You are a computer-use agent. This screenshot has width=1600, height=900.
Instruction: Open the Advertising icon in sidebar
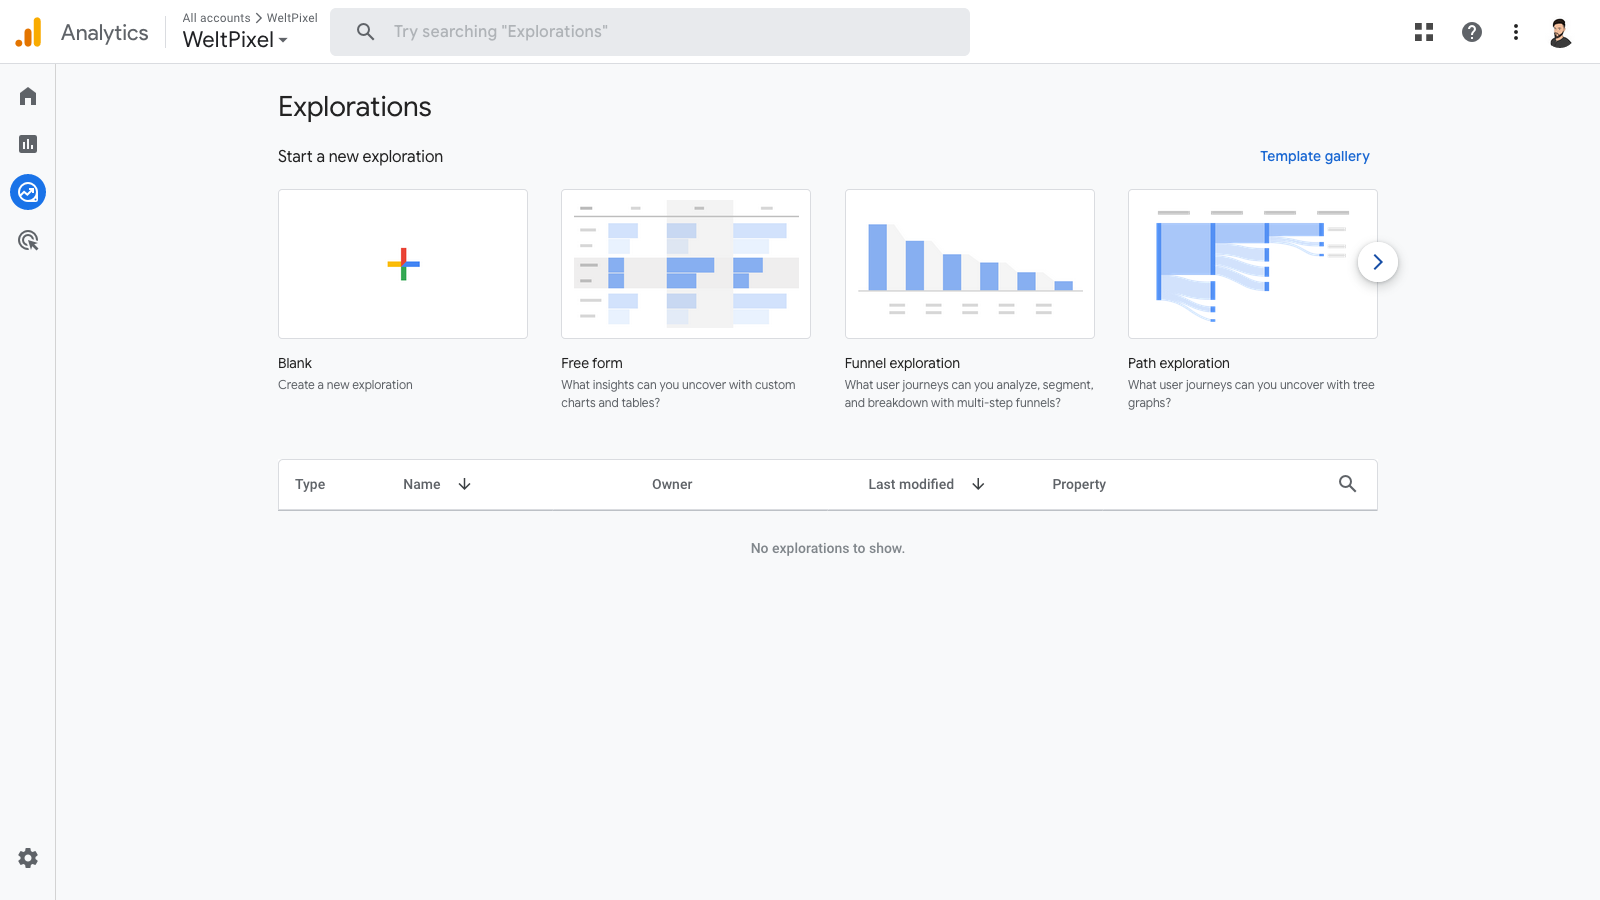(28, 240)
